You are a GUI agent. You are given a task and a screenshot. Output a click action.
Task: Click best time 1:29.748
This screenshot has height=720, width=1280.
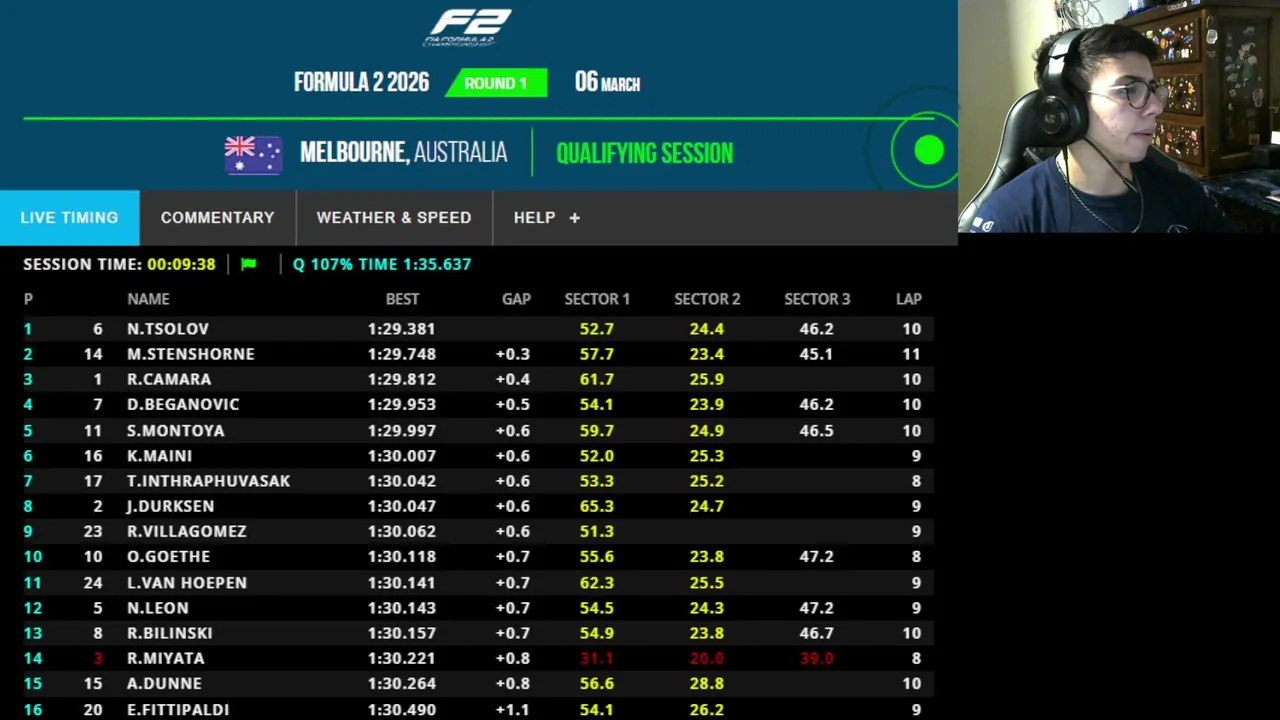(401, 354)
